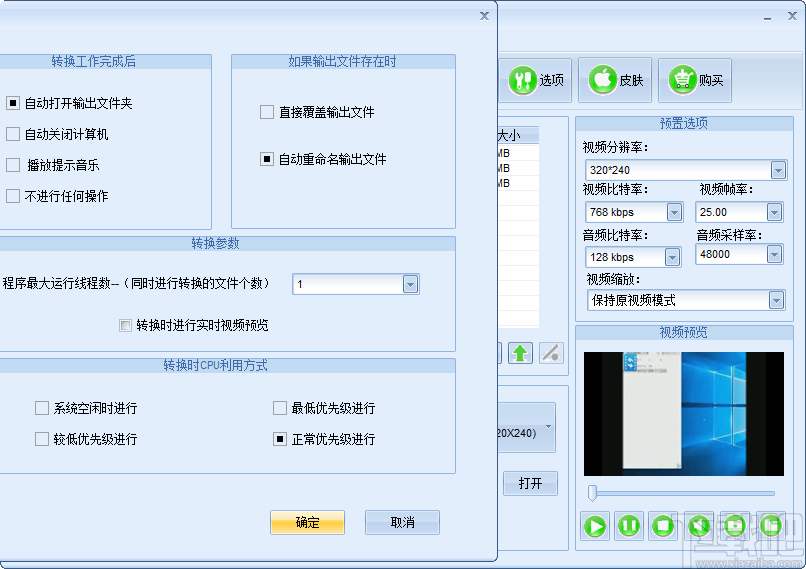Click 取消 to cancel the dialog

tap(402, 523)
